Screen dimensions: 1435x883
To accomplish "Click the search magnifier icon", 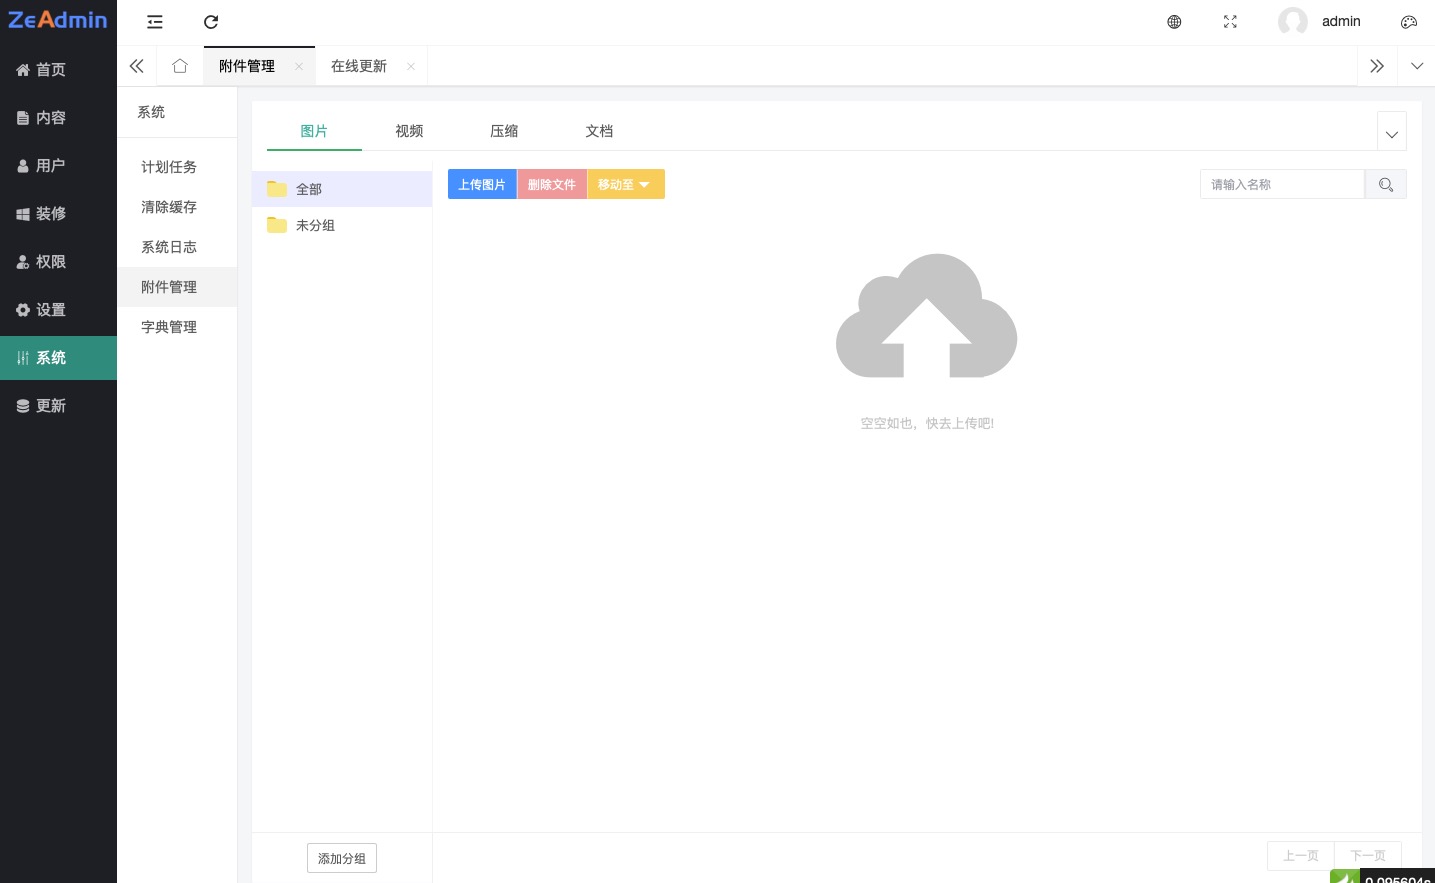I will click(x=1385, y=185).
